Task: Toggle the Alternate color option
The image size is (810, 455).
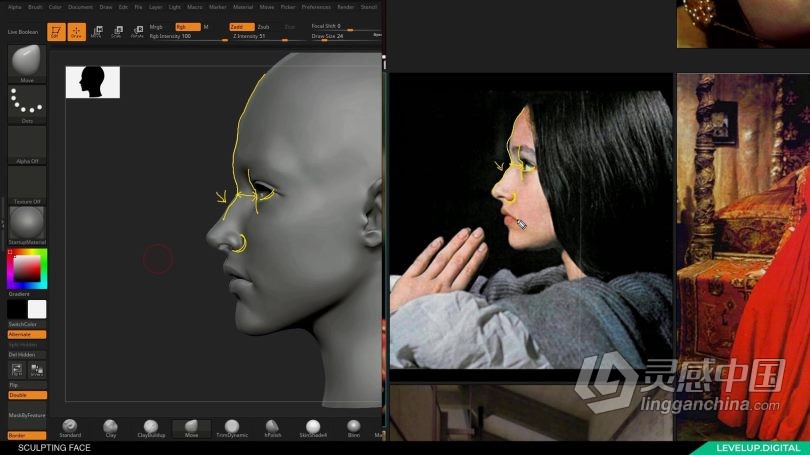Action: (27, 334)
